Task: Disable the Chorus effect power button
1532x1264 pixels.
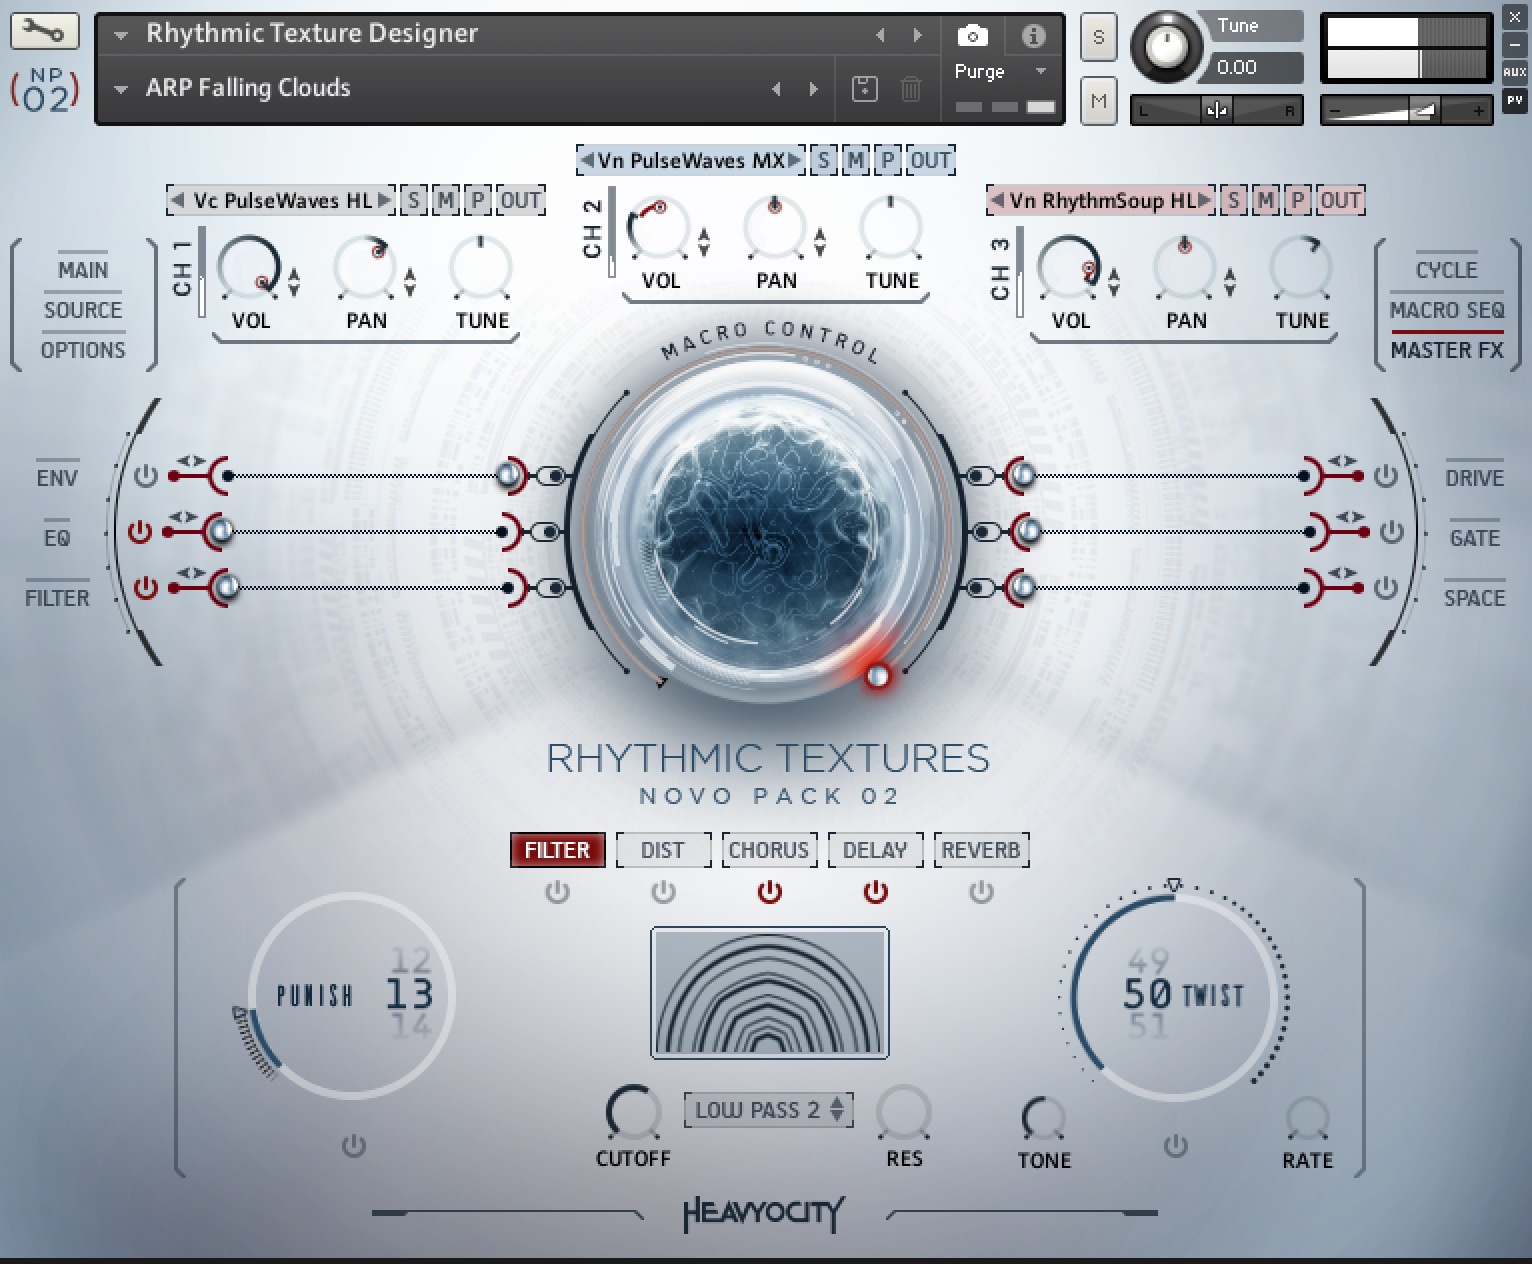Action: point(769,892)
